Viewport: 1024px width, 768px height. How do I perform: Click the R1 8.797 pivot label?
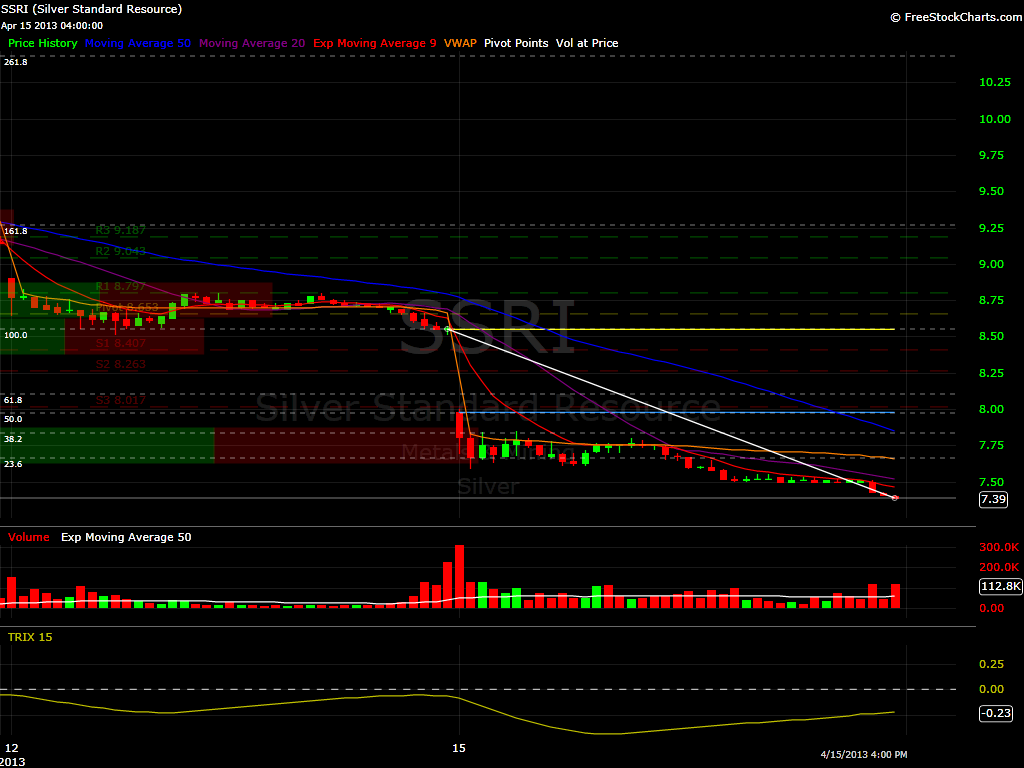[121, 287]
